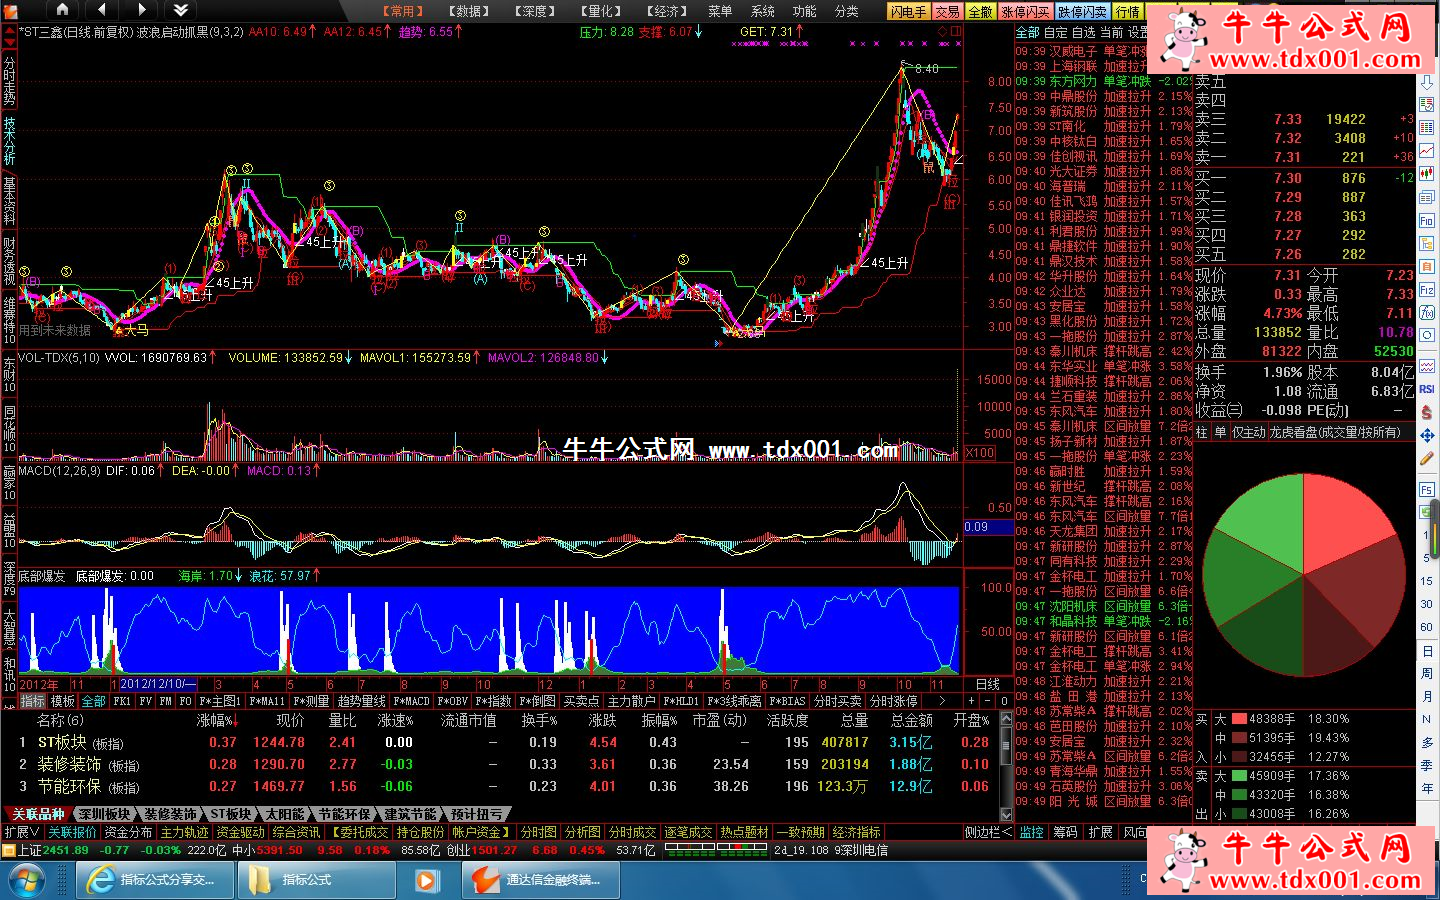Click the forward arrow navigation icon
This screenshot has width=1440, height=900.
point(141,10)
